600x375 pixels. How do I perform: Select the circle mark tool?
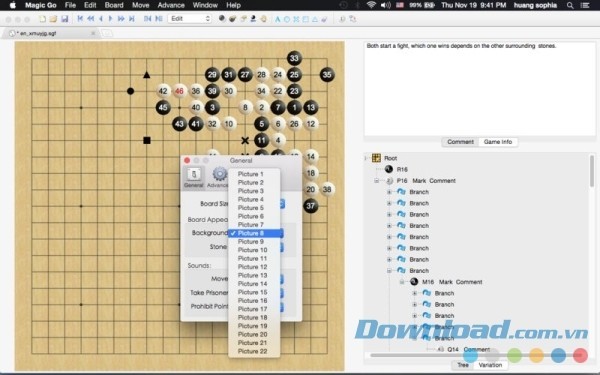pyautogui.click(x=287, y=19)
